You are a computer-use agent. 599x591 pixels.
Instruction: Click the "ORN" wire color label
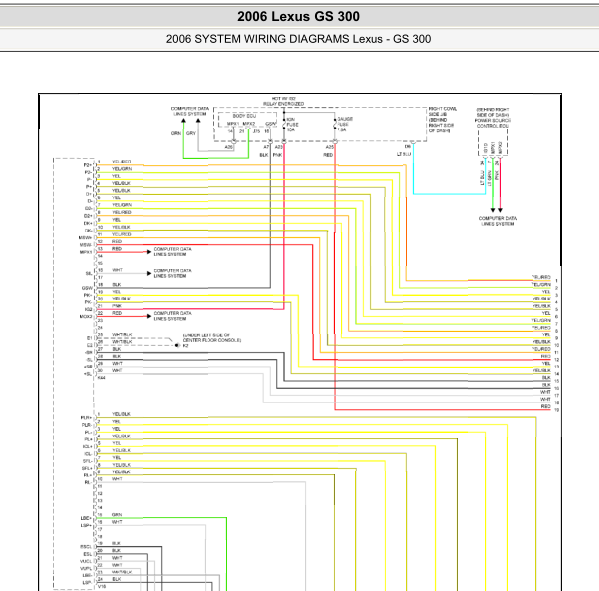tap(176, 133)
